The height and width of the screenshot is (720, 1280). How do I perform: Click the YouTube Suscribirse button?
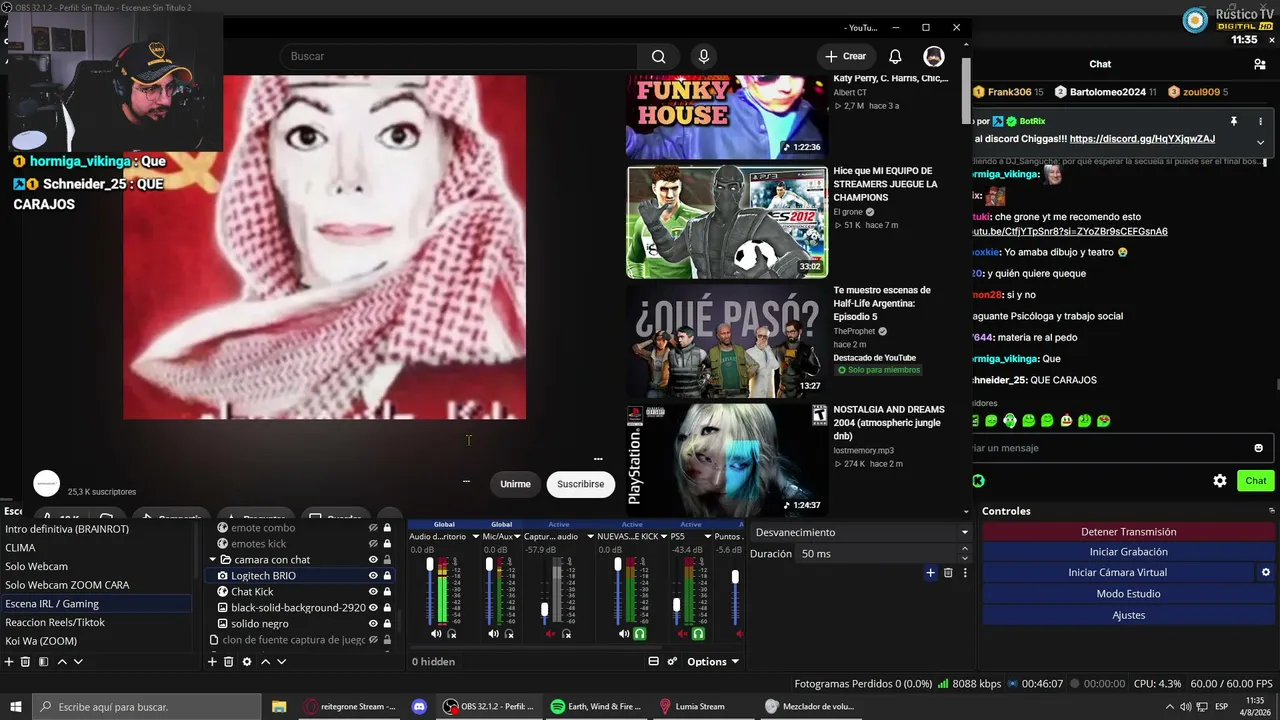pos(581,484)
